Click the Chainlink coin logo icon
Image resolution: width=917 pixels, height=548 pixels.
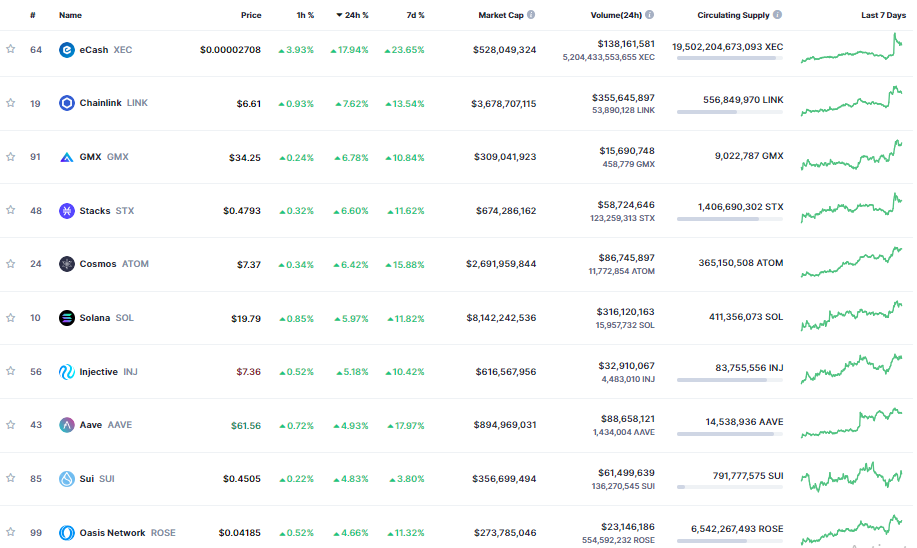[67, 103]
